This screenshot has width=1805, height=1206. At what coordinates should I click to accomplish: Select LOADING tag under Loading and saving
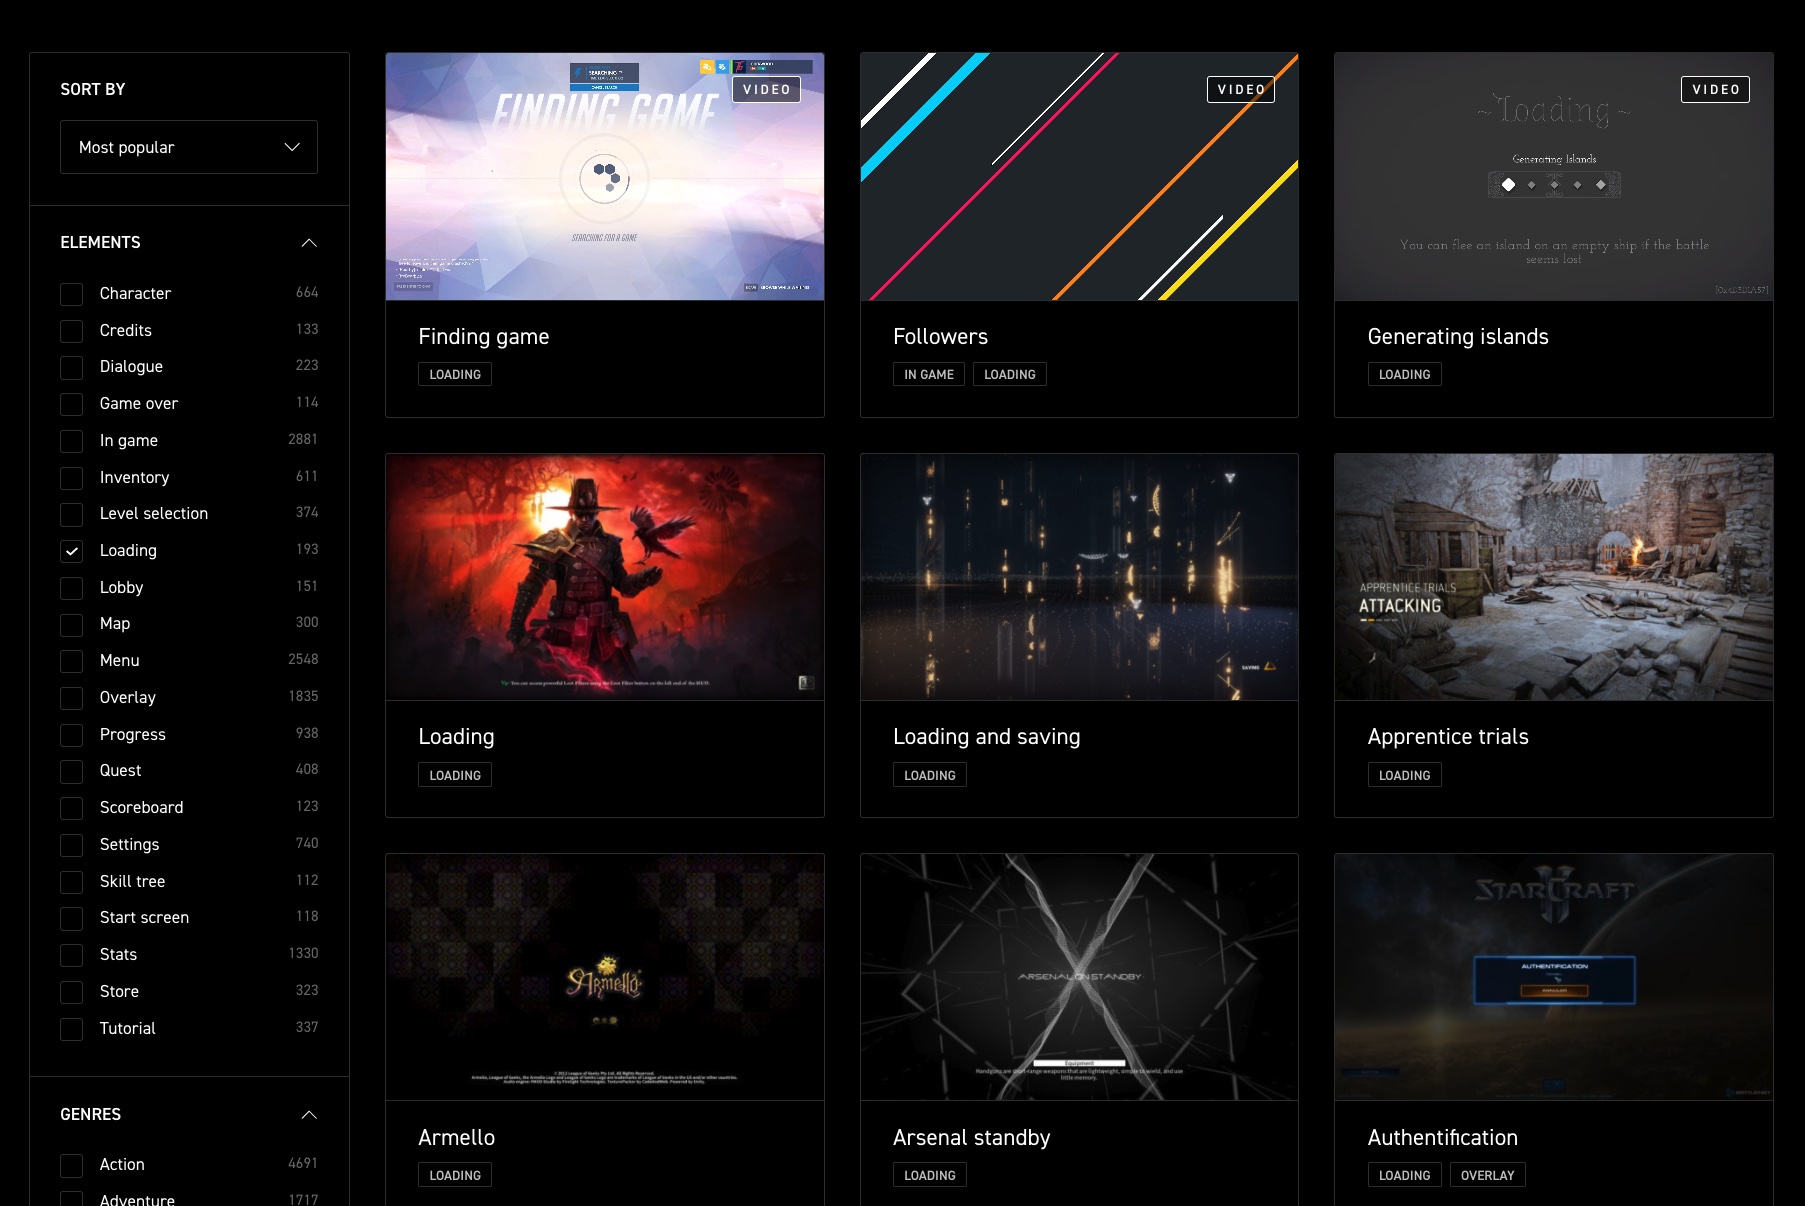[x=930, y=776]
